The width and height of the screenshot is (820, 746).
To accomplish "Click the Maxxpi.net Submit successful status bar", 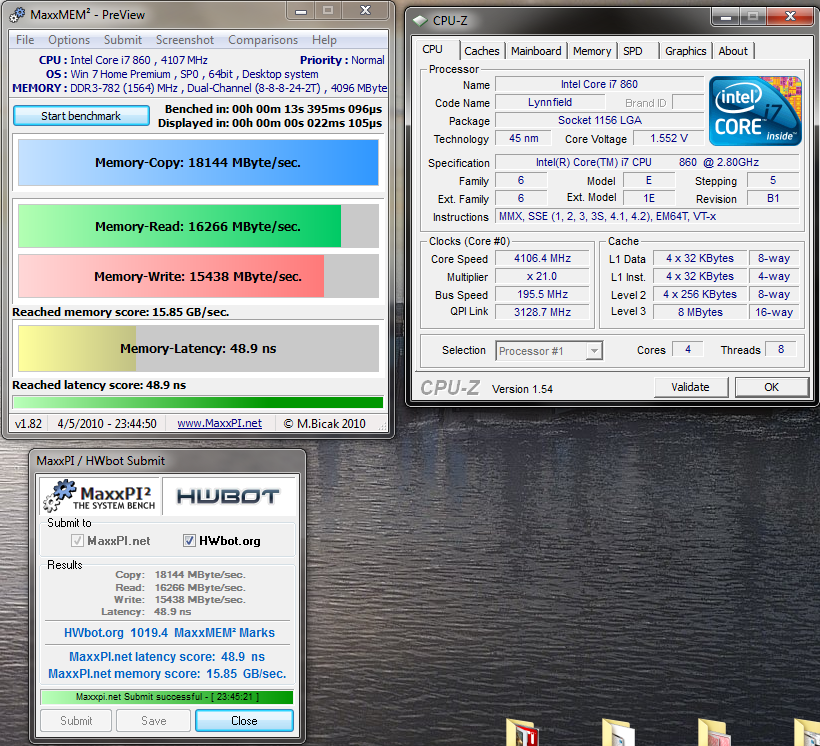I will (x=167, y=697).
